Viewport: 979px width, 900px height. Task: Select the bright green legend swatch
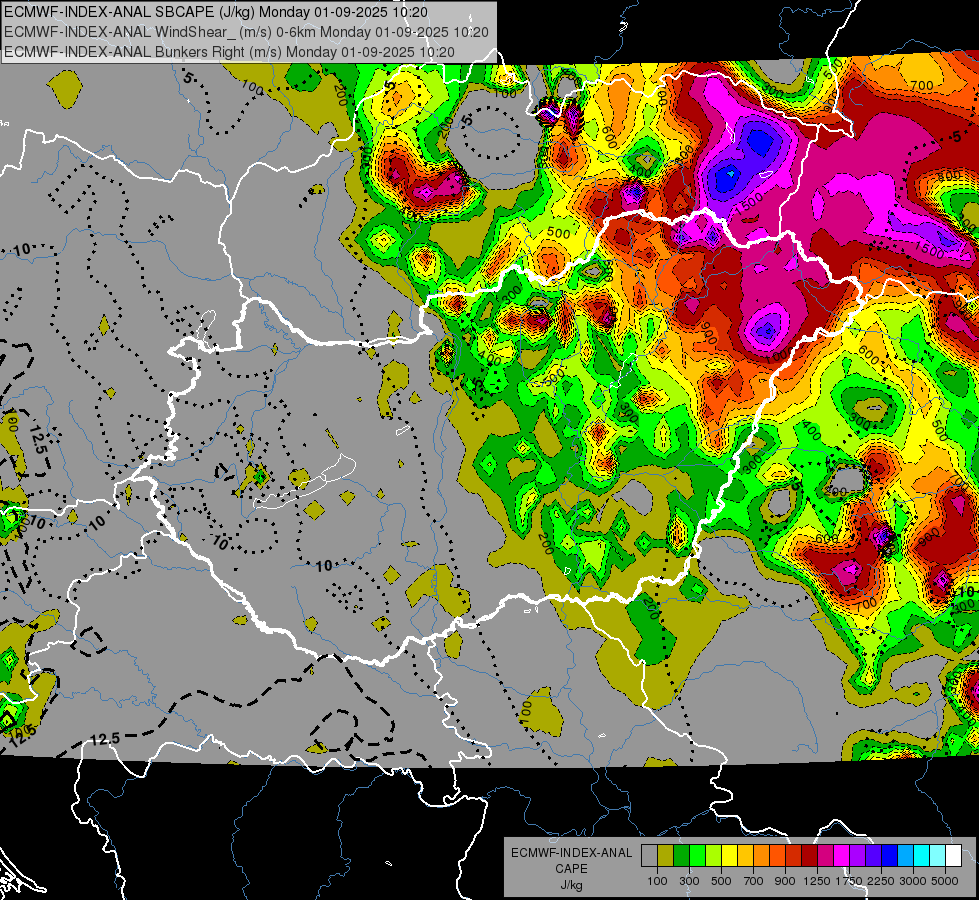pyautogui.click(x=697, y=856)
